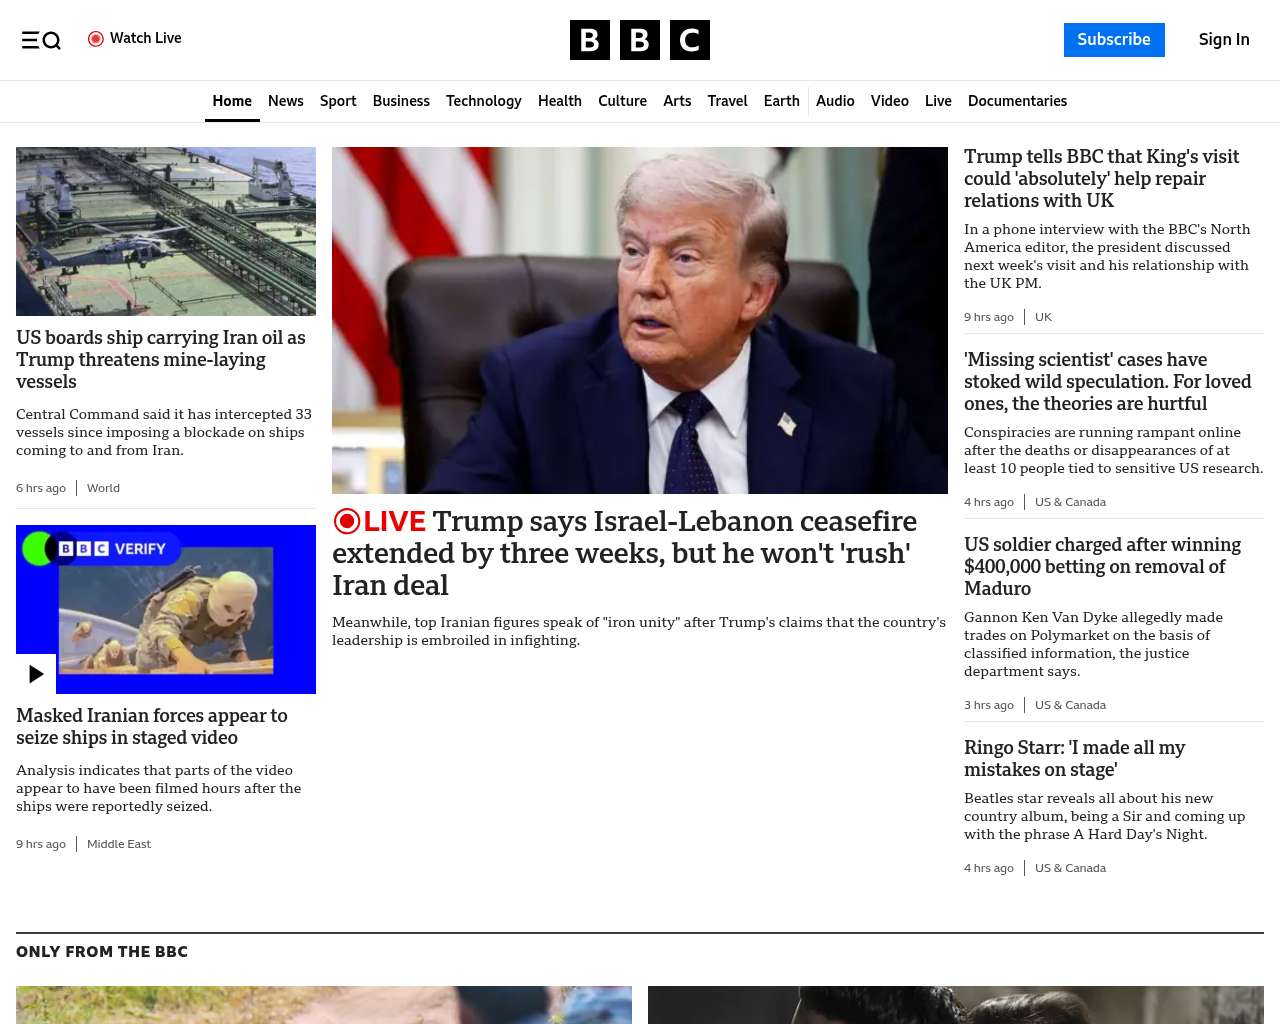Open the News tab

tap(285, 101)
